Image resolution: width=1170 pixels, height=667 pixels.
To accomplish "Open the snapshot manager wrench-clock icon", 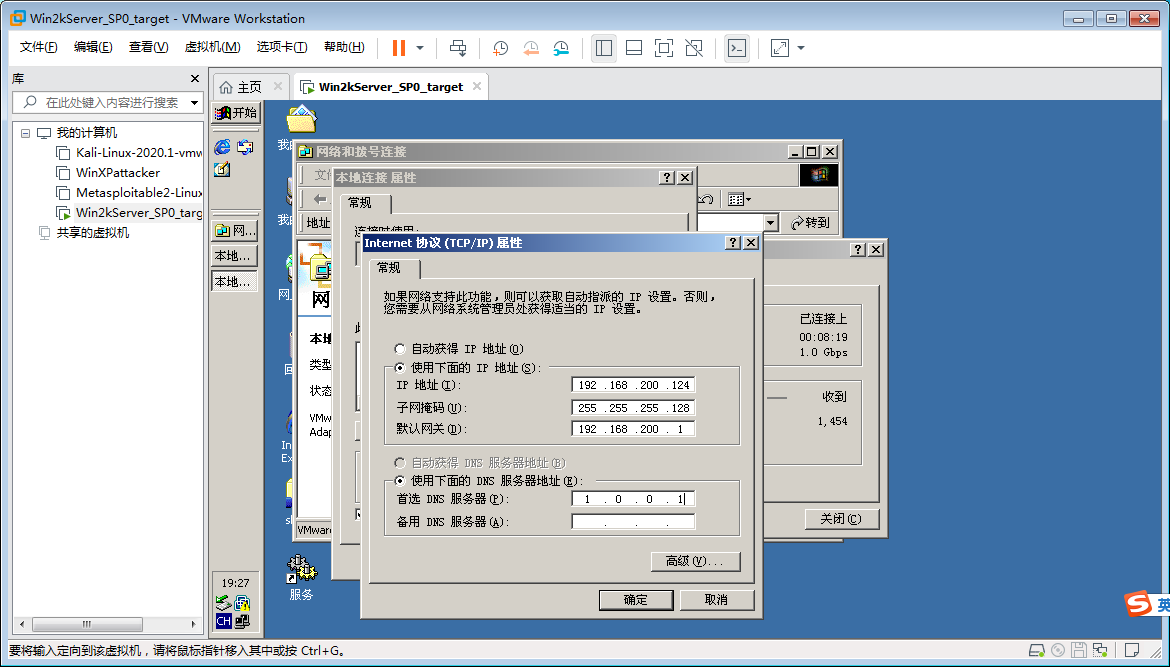I will tap(561, 48).
